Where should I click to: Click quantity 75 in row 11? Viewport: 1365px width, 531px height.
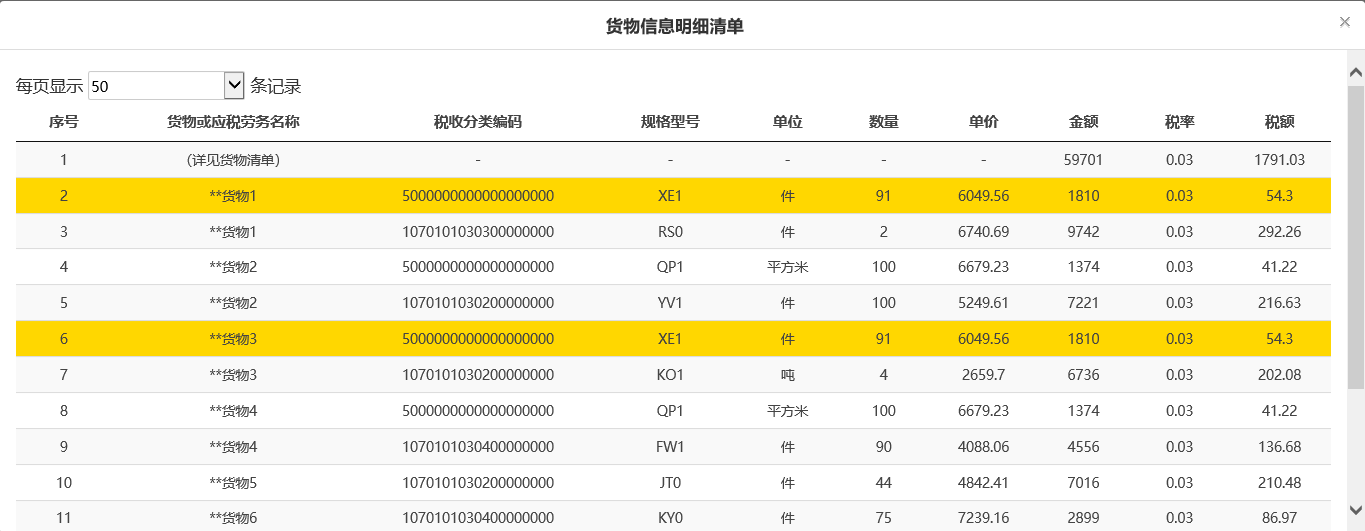tap(884, 518)
